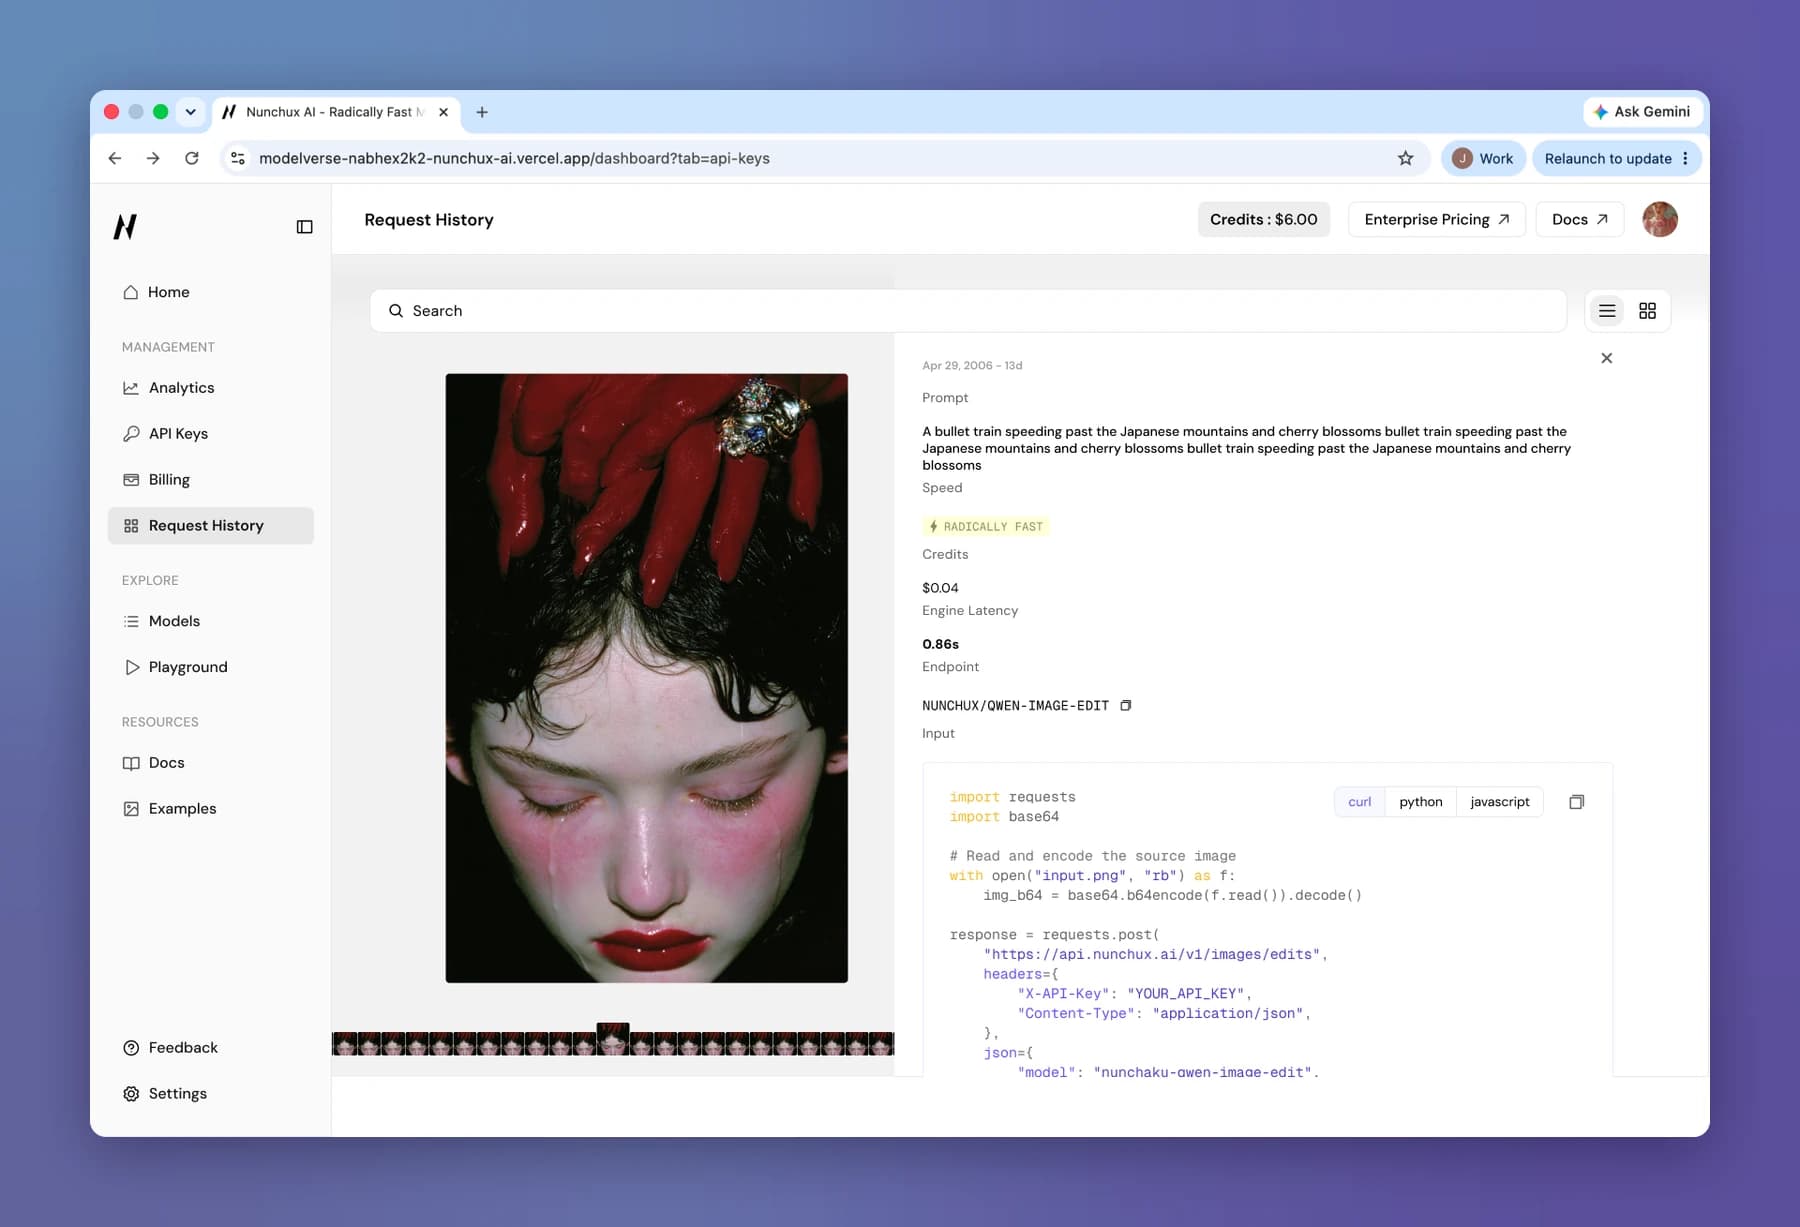Bookmark this page with star icon
This screenshot has height=1227, width=1800.
1406,159
